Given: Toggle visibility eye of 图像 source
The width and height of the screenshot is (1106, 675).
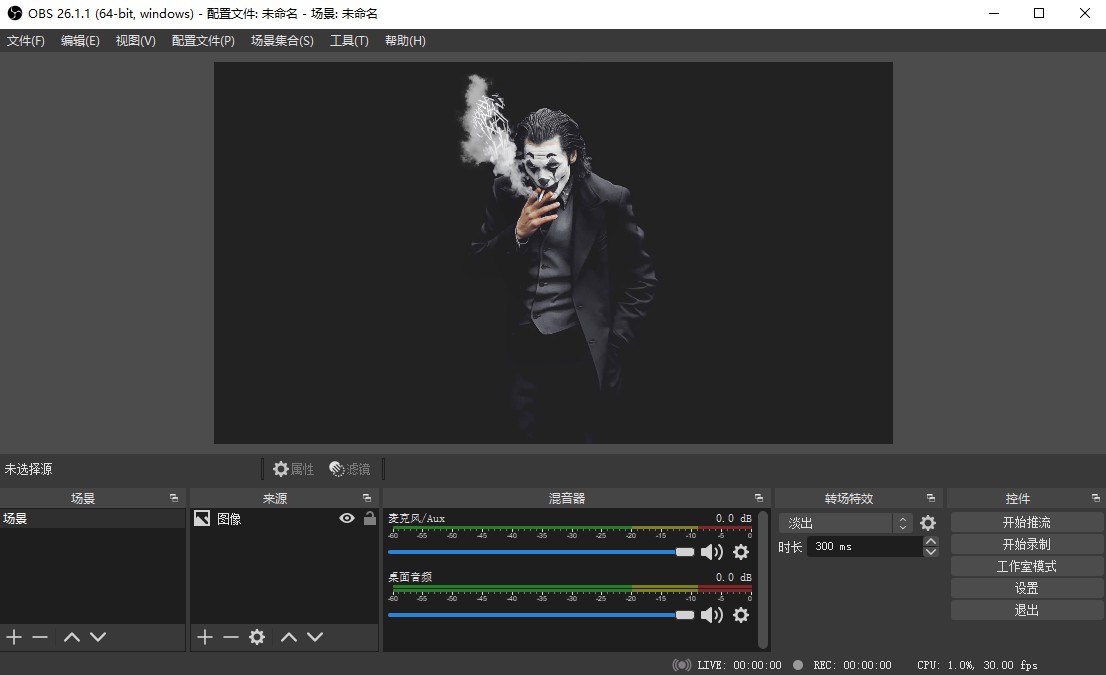Looking at the screenshot, I should click(x=346, y=518).
